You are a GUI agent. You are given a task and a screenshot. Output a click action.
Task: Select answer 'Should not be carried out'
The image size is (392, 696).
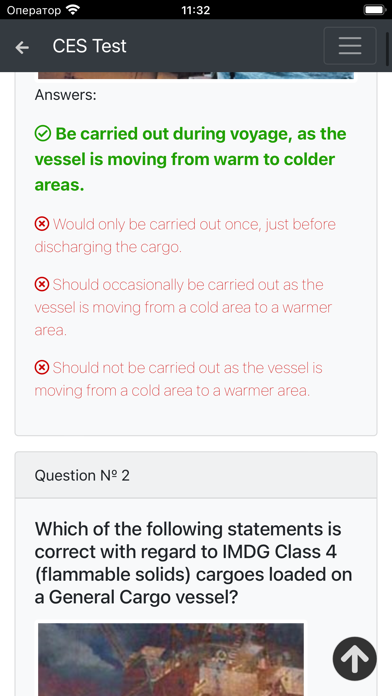(x=178, y=379)
